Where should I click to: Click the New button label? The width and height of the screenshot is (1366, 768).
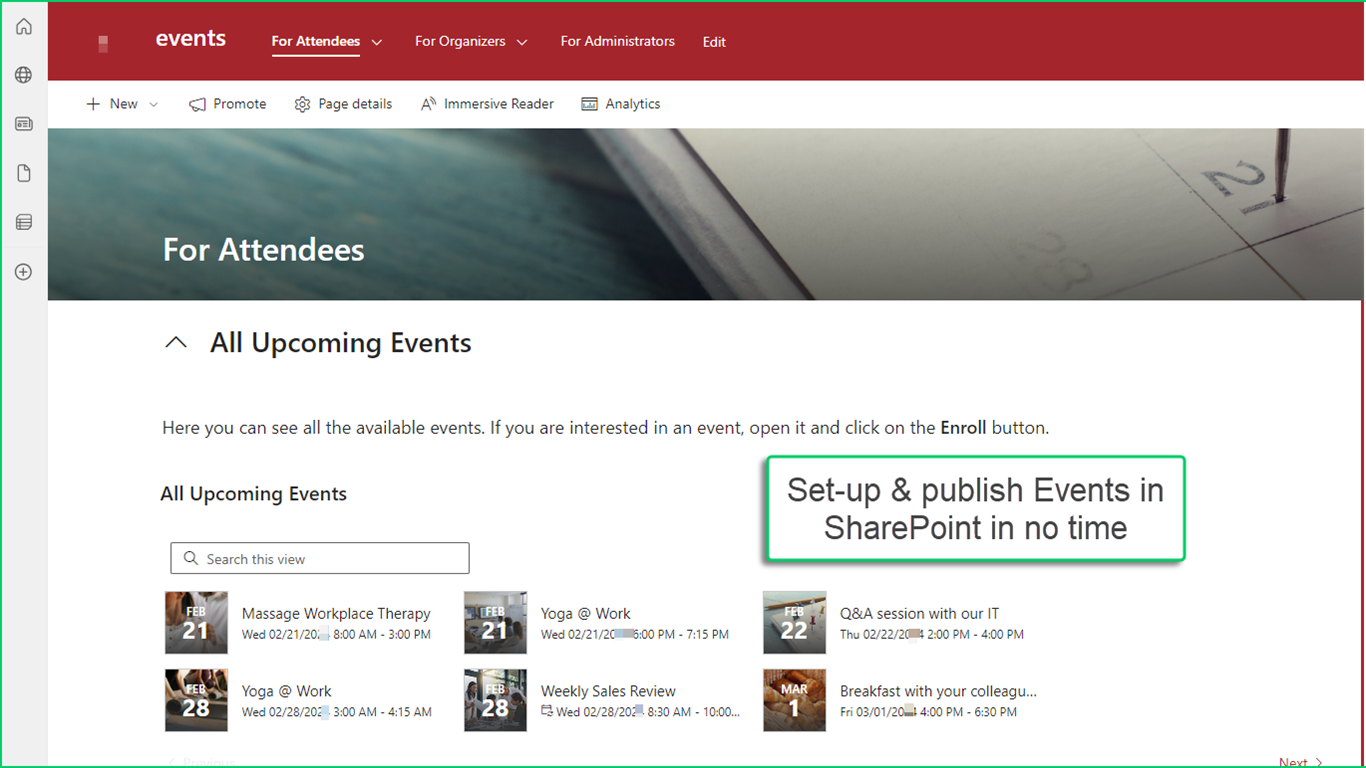(124, 104)
